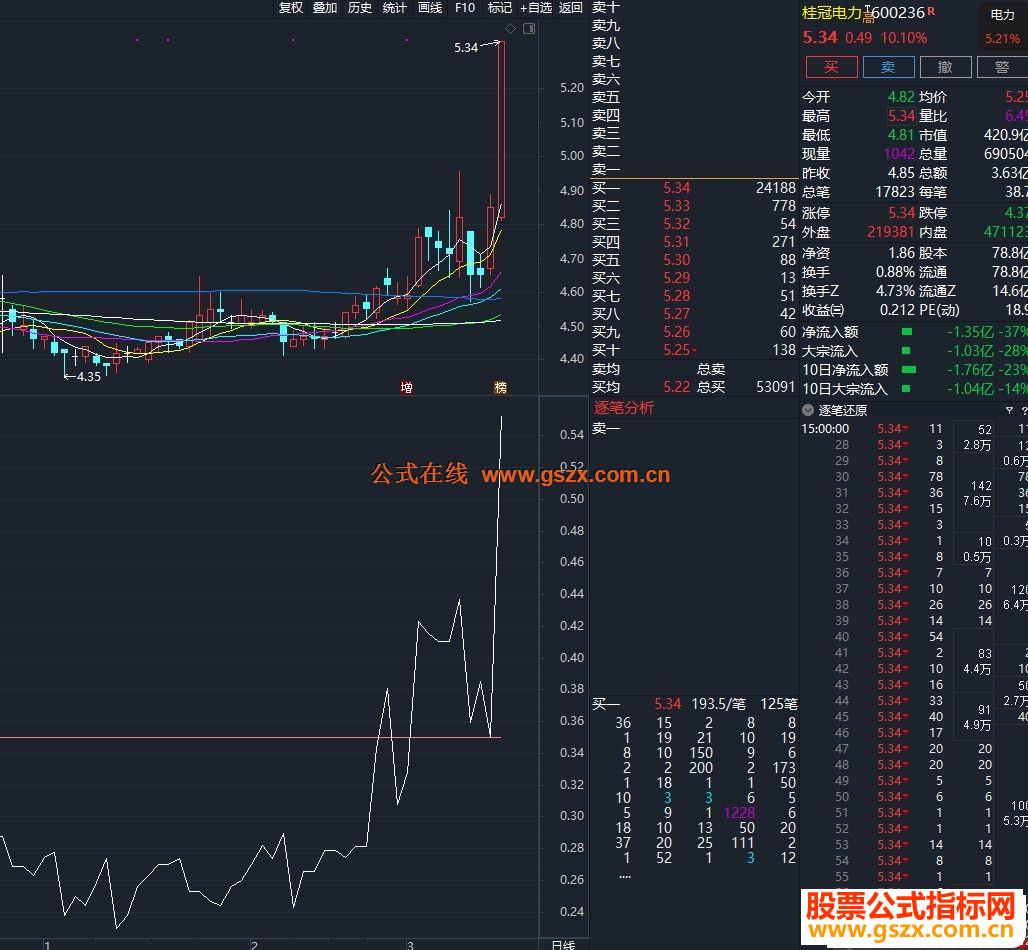Open the 复权 toolbar option
This screenshot has width=1028, height=950.
(290, 8)
